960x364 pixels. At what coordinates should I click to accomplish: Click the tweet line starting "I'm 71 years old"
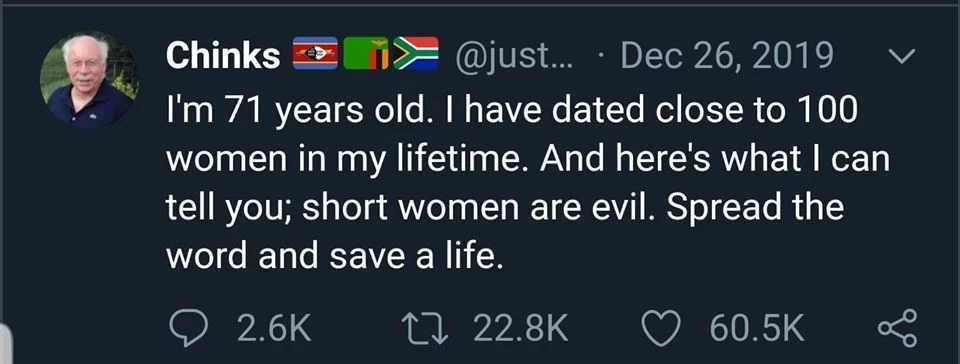512,110
